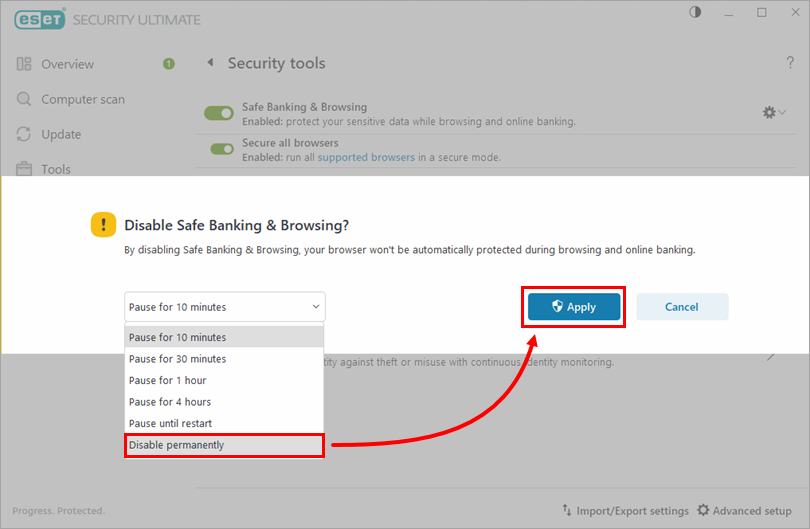Click the Update refresh icon in sidebar

(x=24, y=134)
